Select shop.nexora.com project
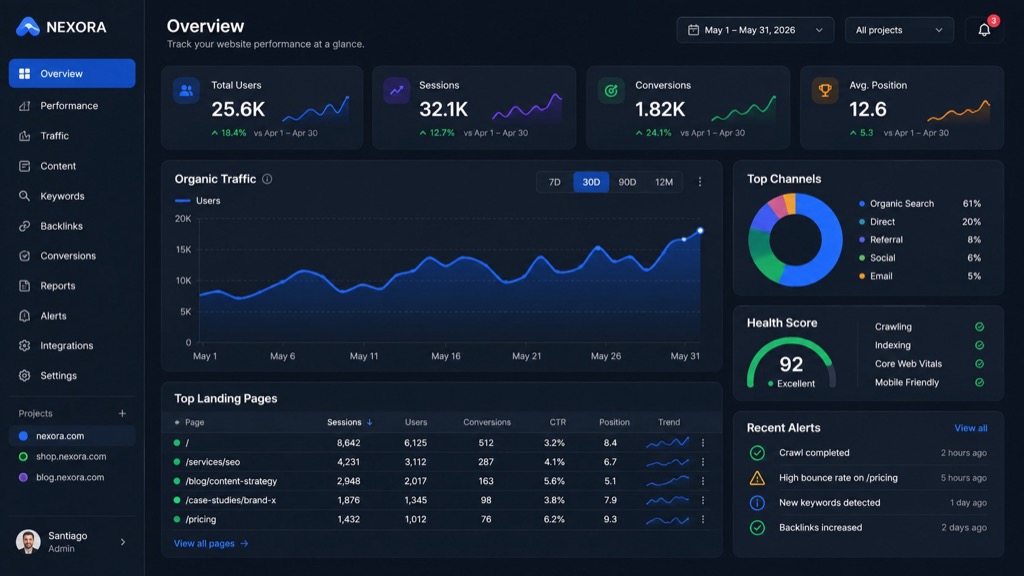This screenshot has width=1024, height=576. (x=72, y=456)
